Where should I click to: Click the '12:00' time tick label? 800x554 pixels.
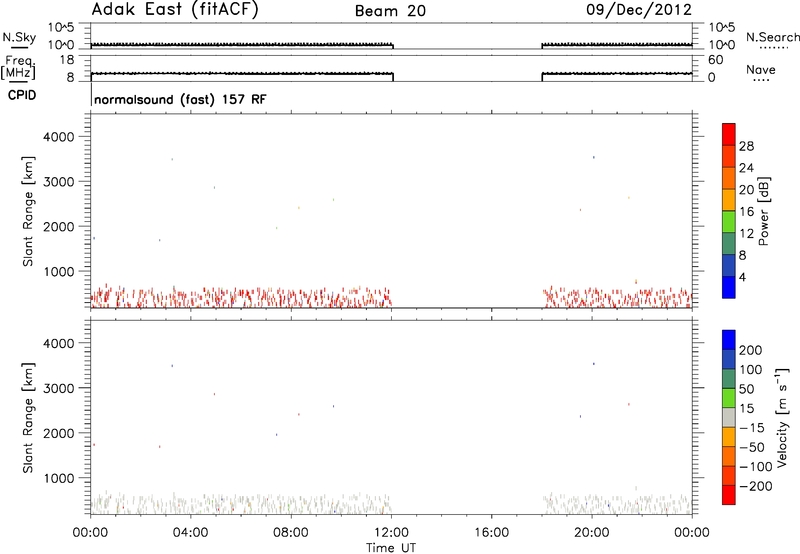coord(391,533)
